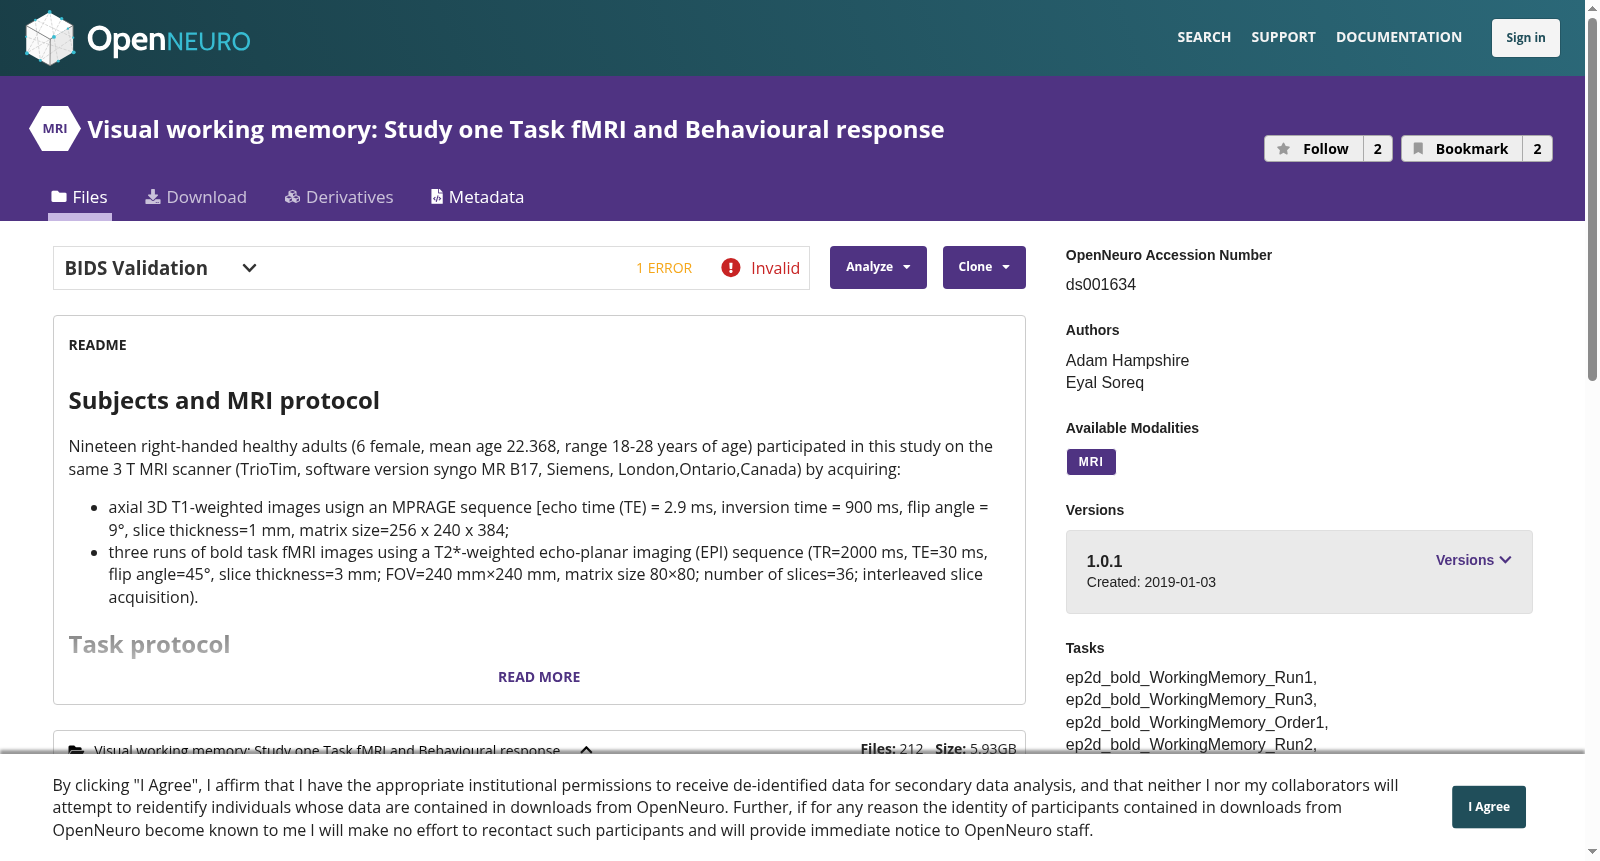Open SEARCH in top navigation
Screen dimensions: 1600x861
pos(1204,37)
